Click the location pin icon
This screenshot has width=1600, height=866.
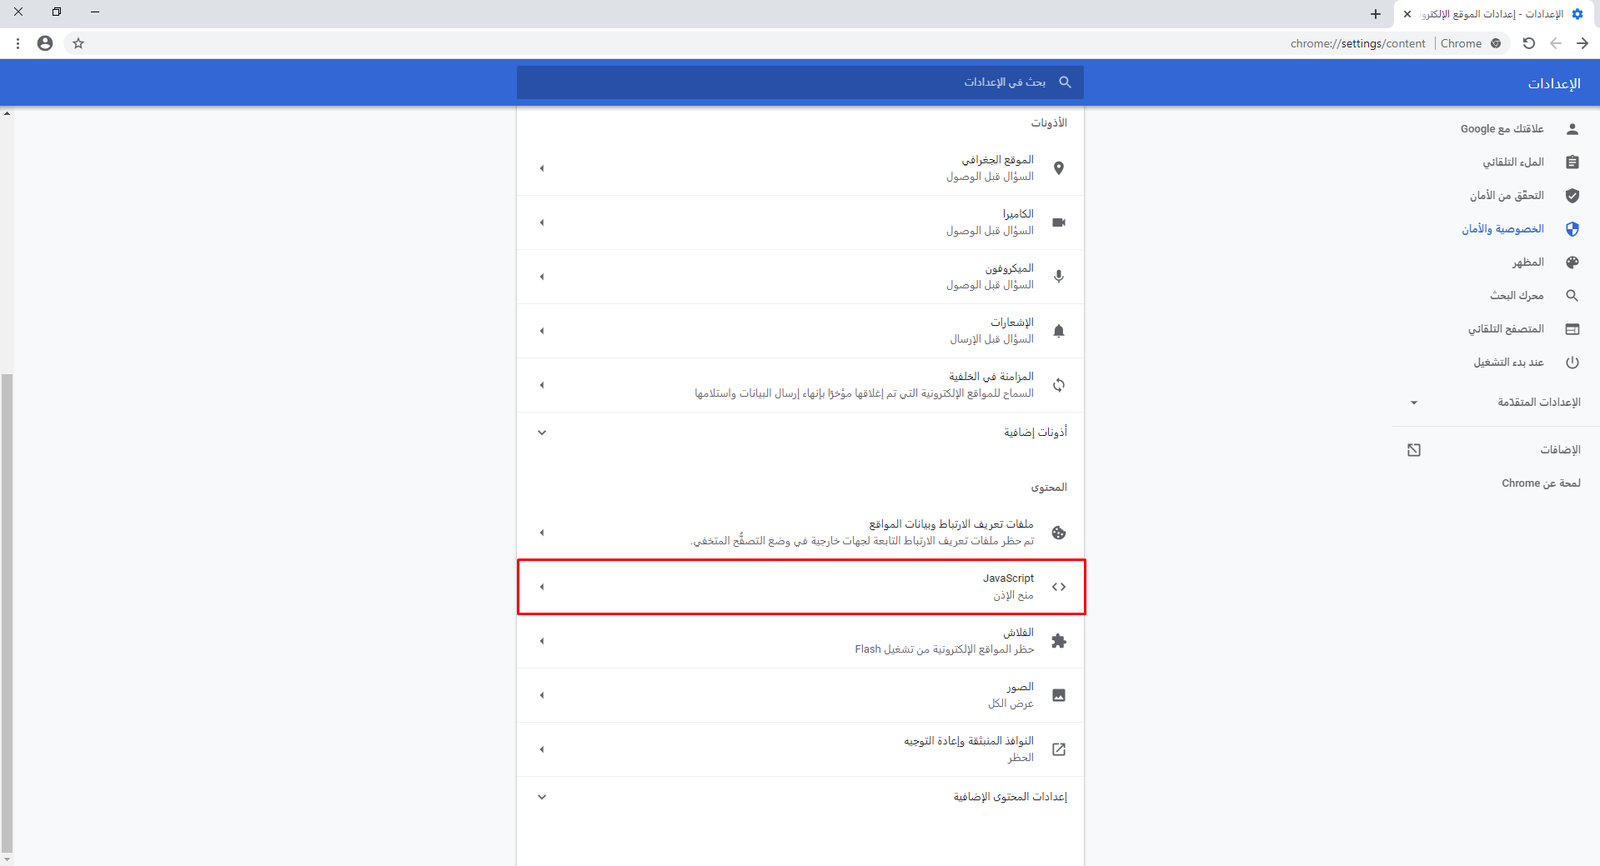click(x=1058, y=168)
